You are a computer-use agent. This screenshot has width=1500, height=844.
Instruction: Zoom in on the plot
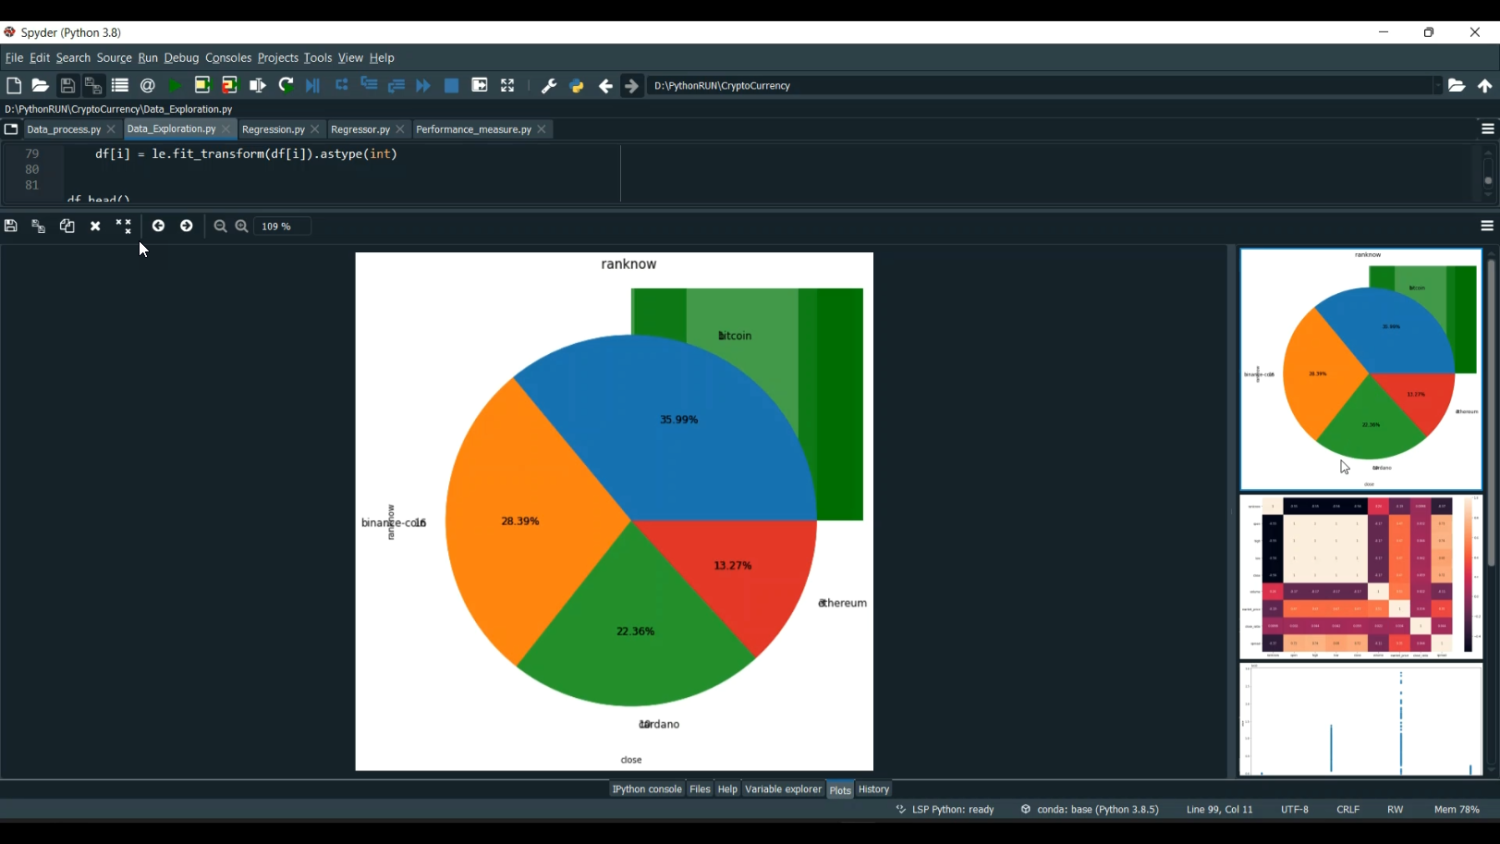coord(242,226)
